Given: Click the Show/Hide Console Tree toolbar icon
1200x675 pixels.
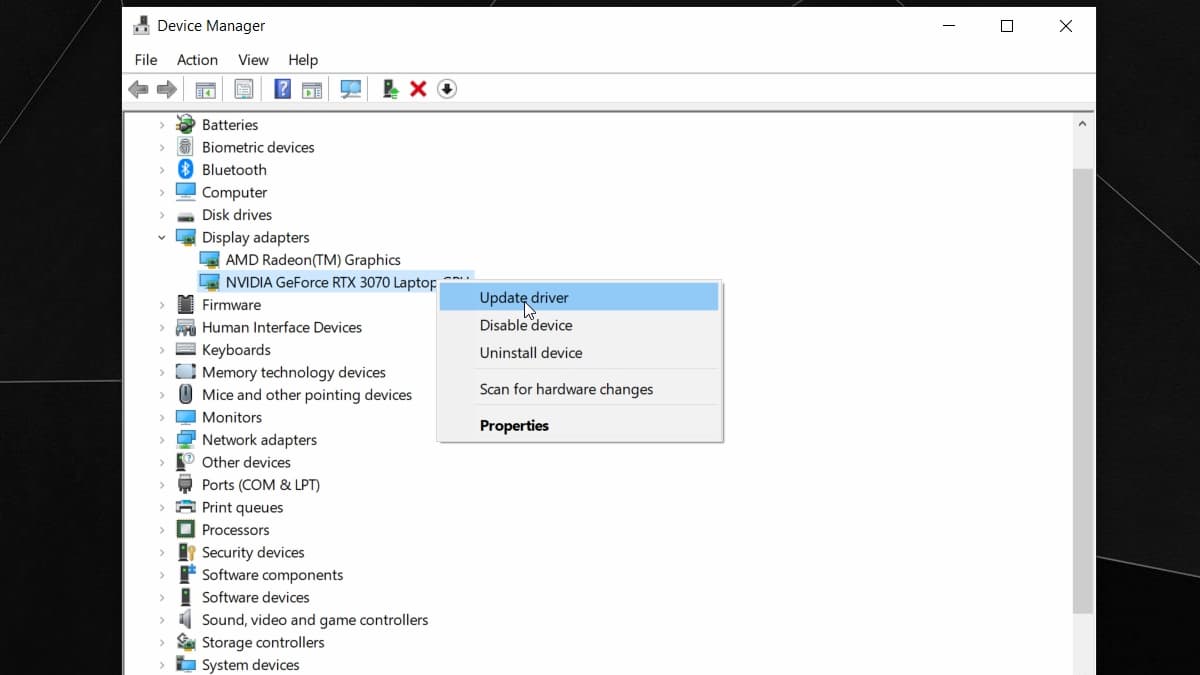Looking at the screenshot, I should (205, 89).
